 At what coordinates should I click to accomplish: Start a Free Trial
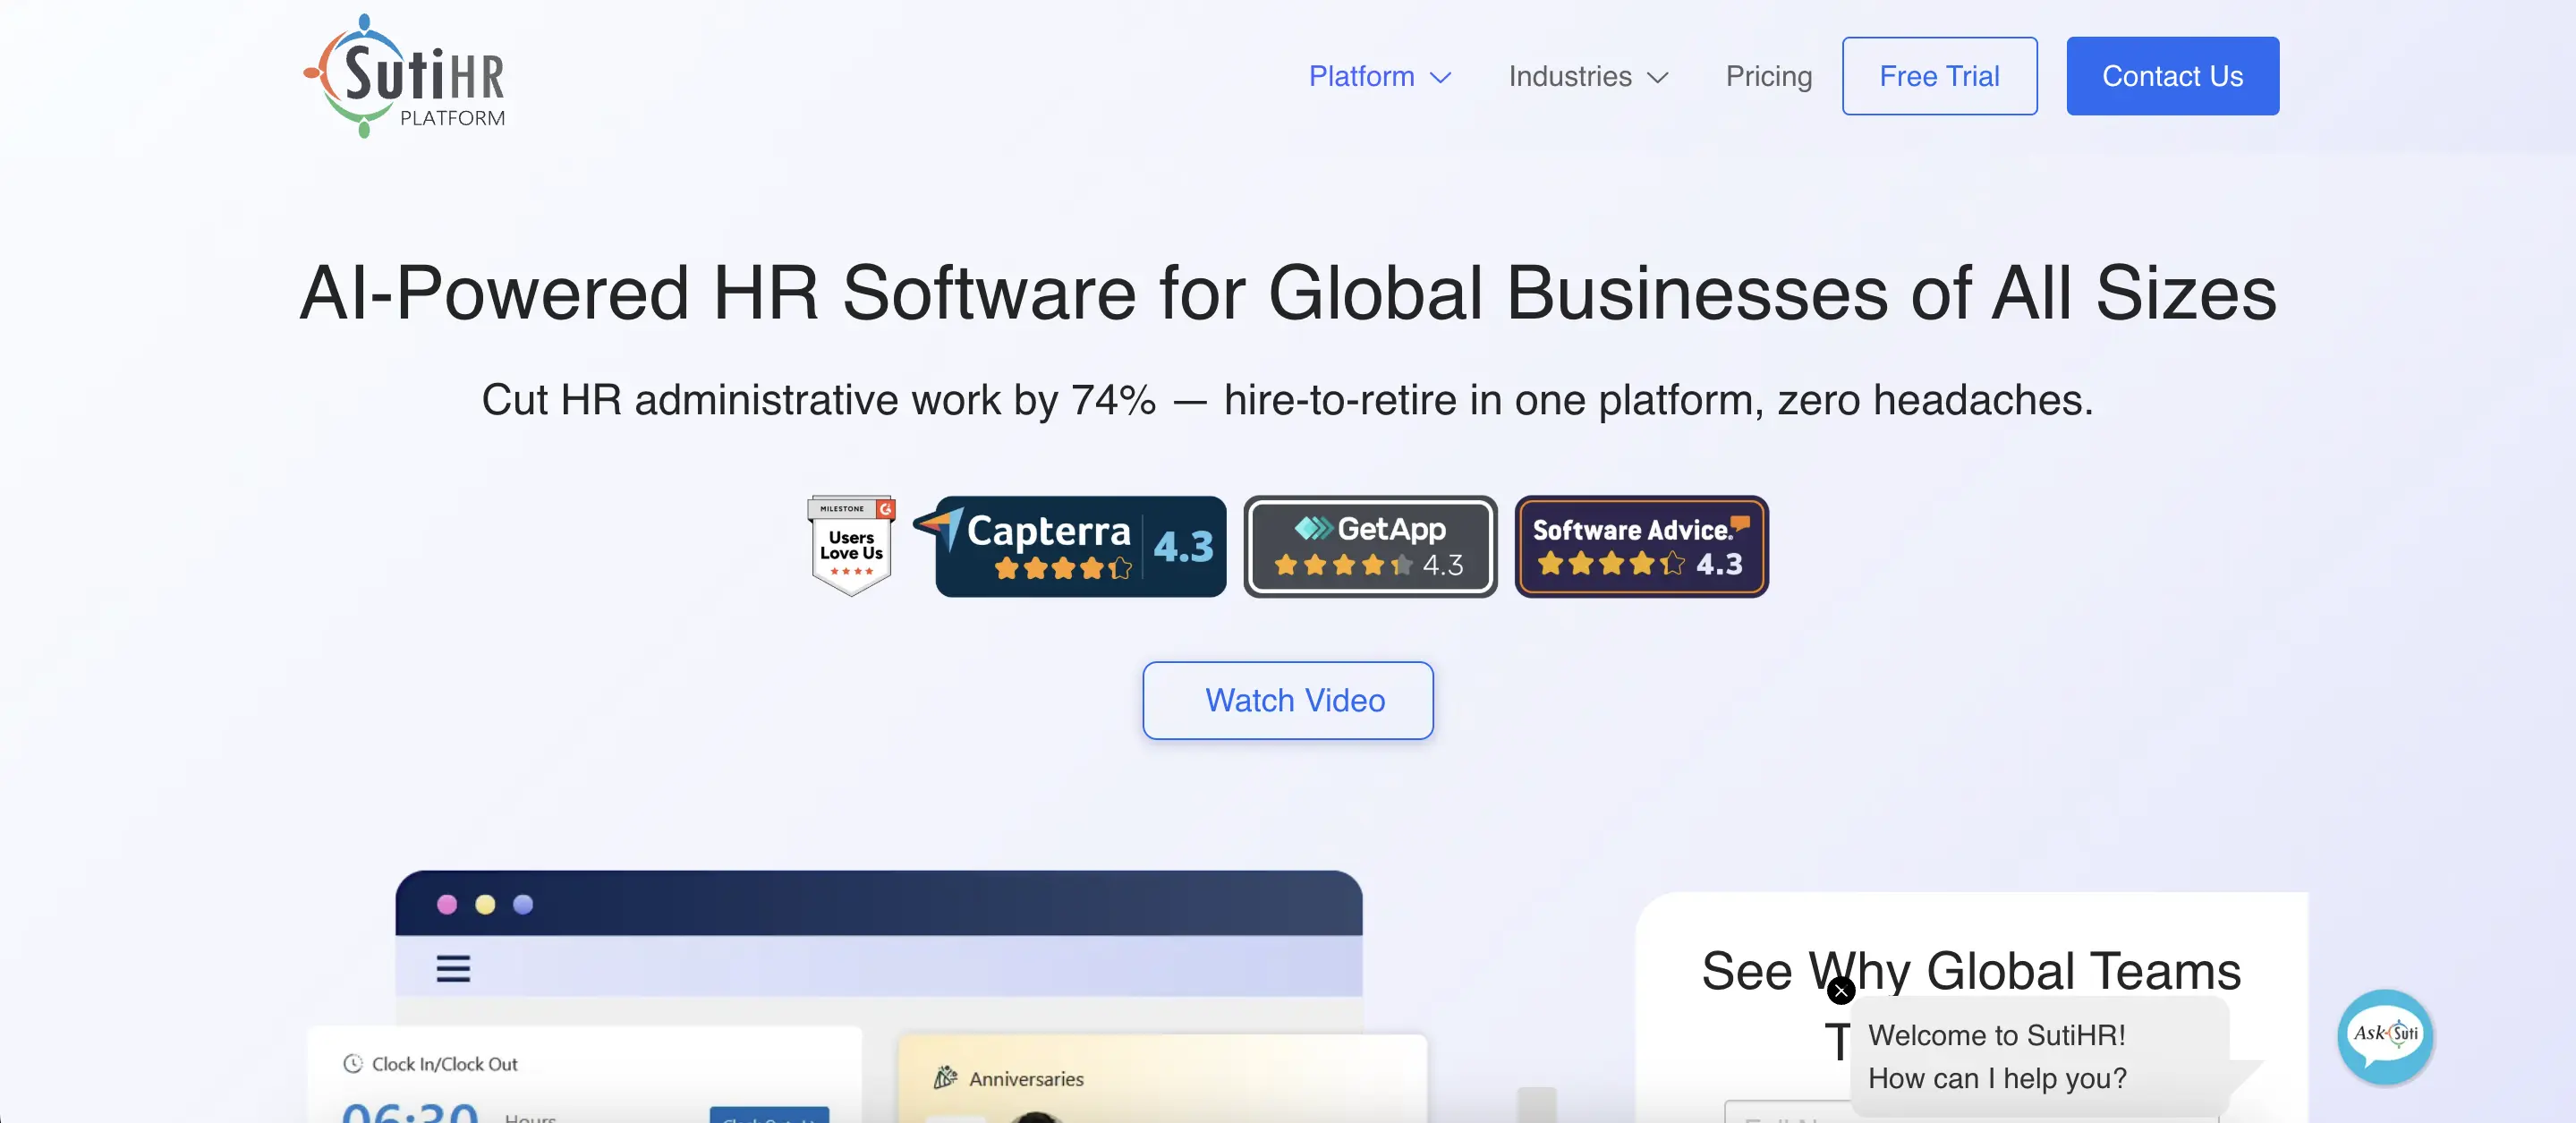(1938, 77)
